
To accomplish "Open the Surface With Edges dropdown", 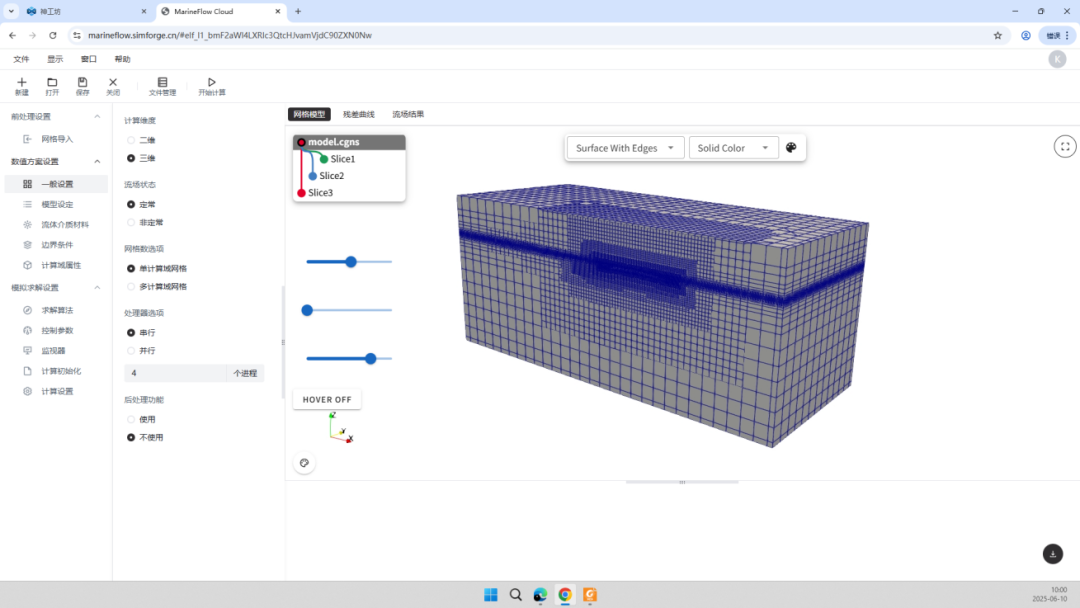I will point(625,148).
